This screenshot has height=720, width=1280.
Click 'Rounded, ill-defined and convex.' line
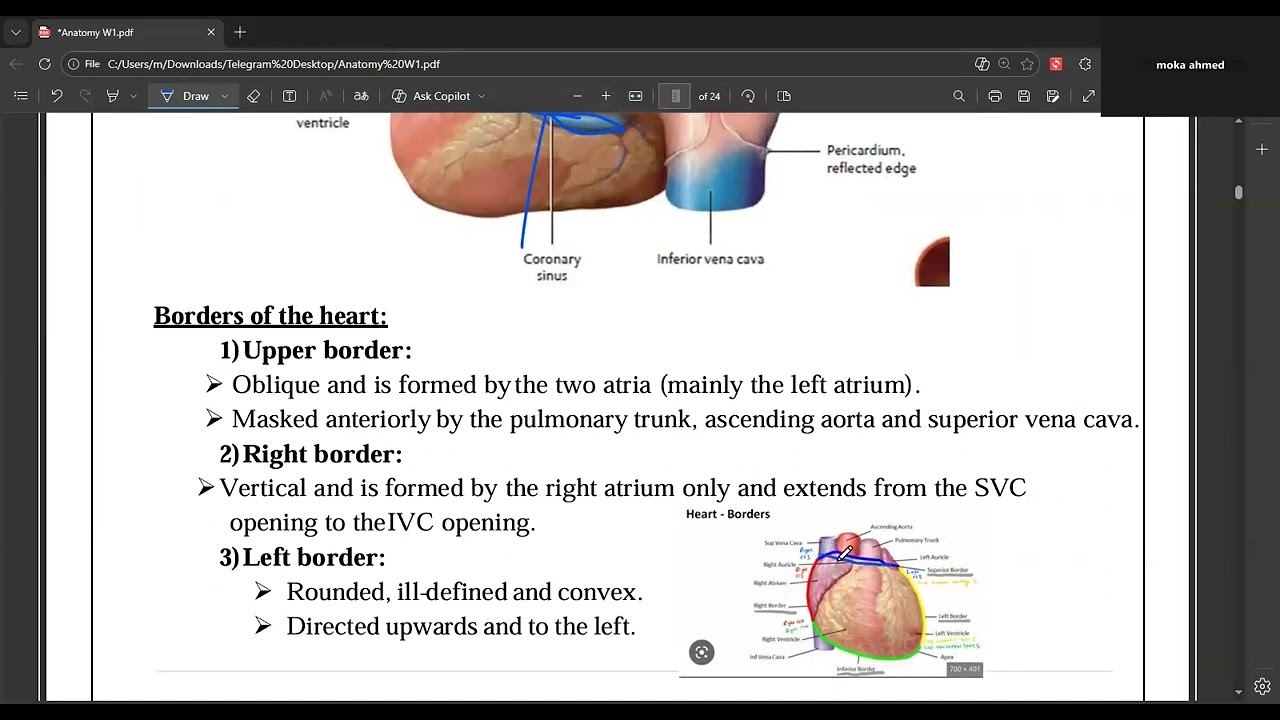(x=464, y=592)
